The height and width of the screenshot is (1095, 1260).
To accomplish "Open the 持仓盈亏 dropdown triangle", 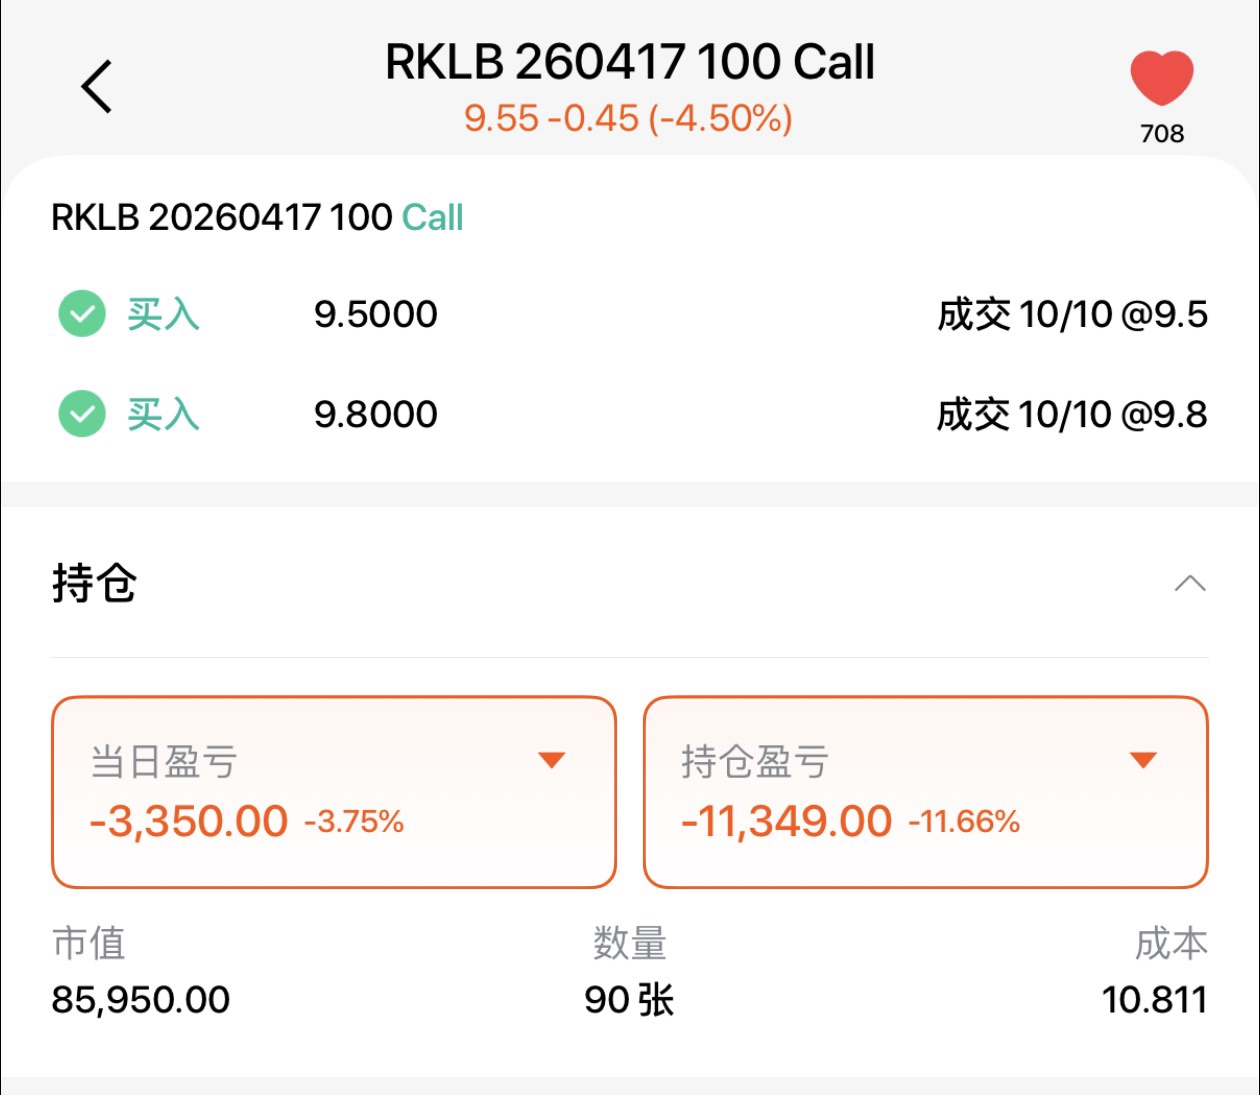I will click(x=1143, y=760).
